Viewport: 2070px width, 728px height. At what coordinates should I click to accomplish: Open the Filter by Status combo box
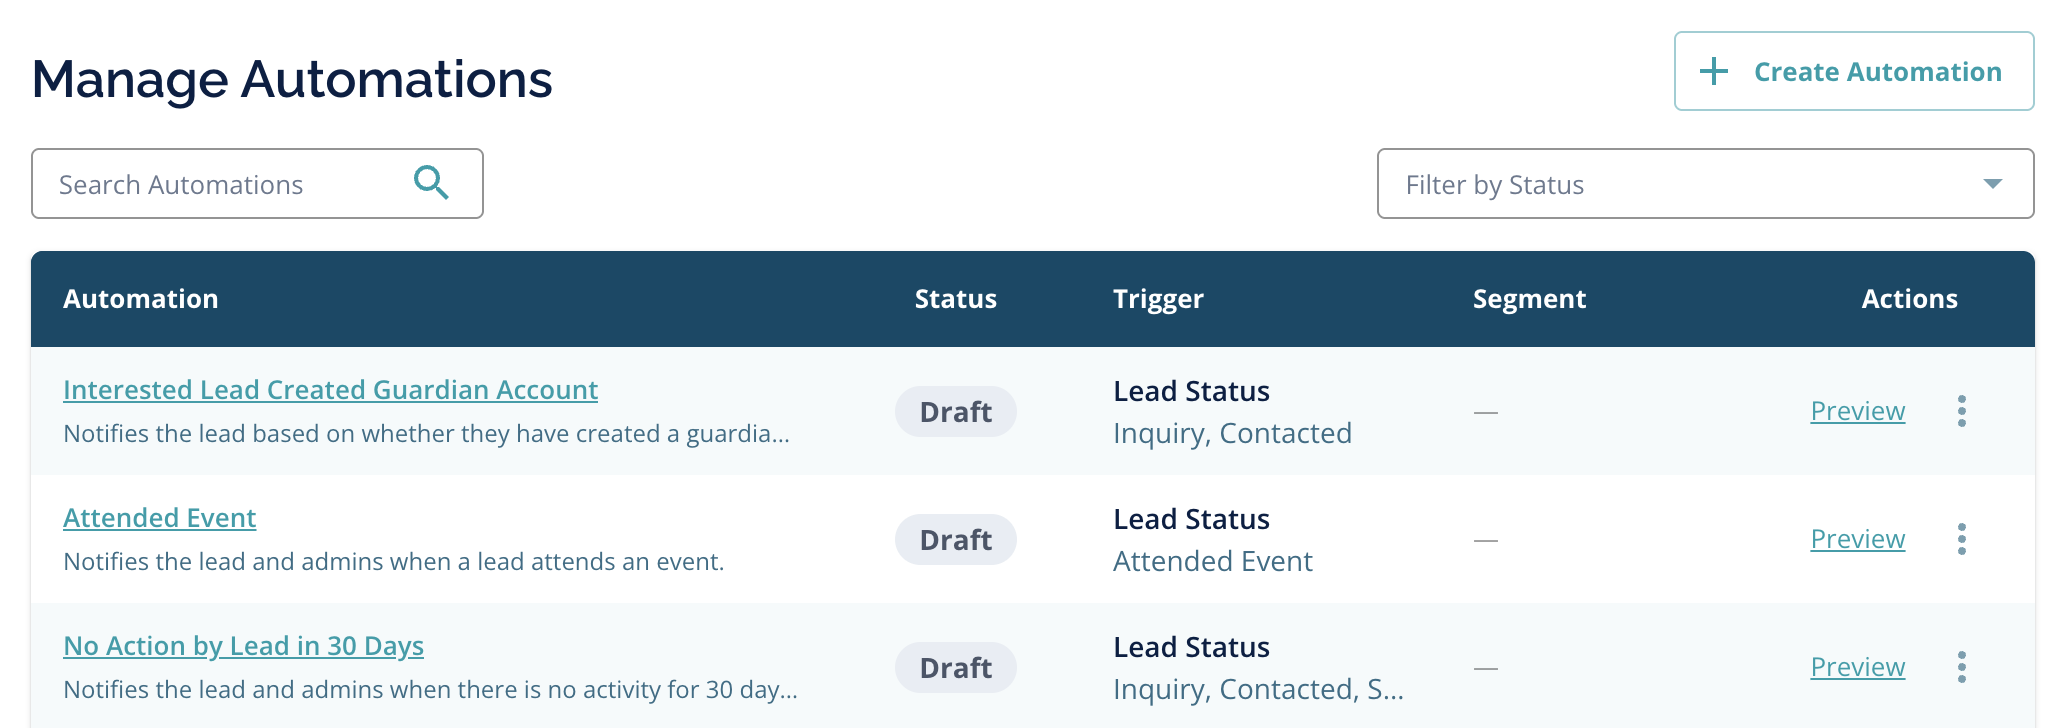coord(1705,184)
